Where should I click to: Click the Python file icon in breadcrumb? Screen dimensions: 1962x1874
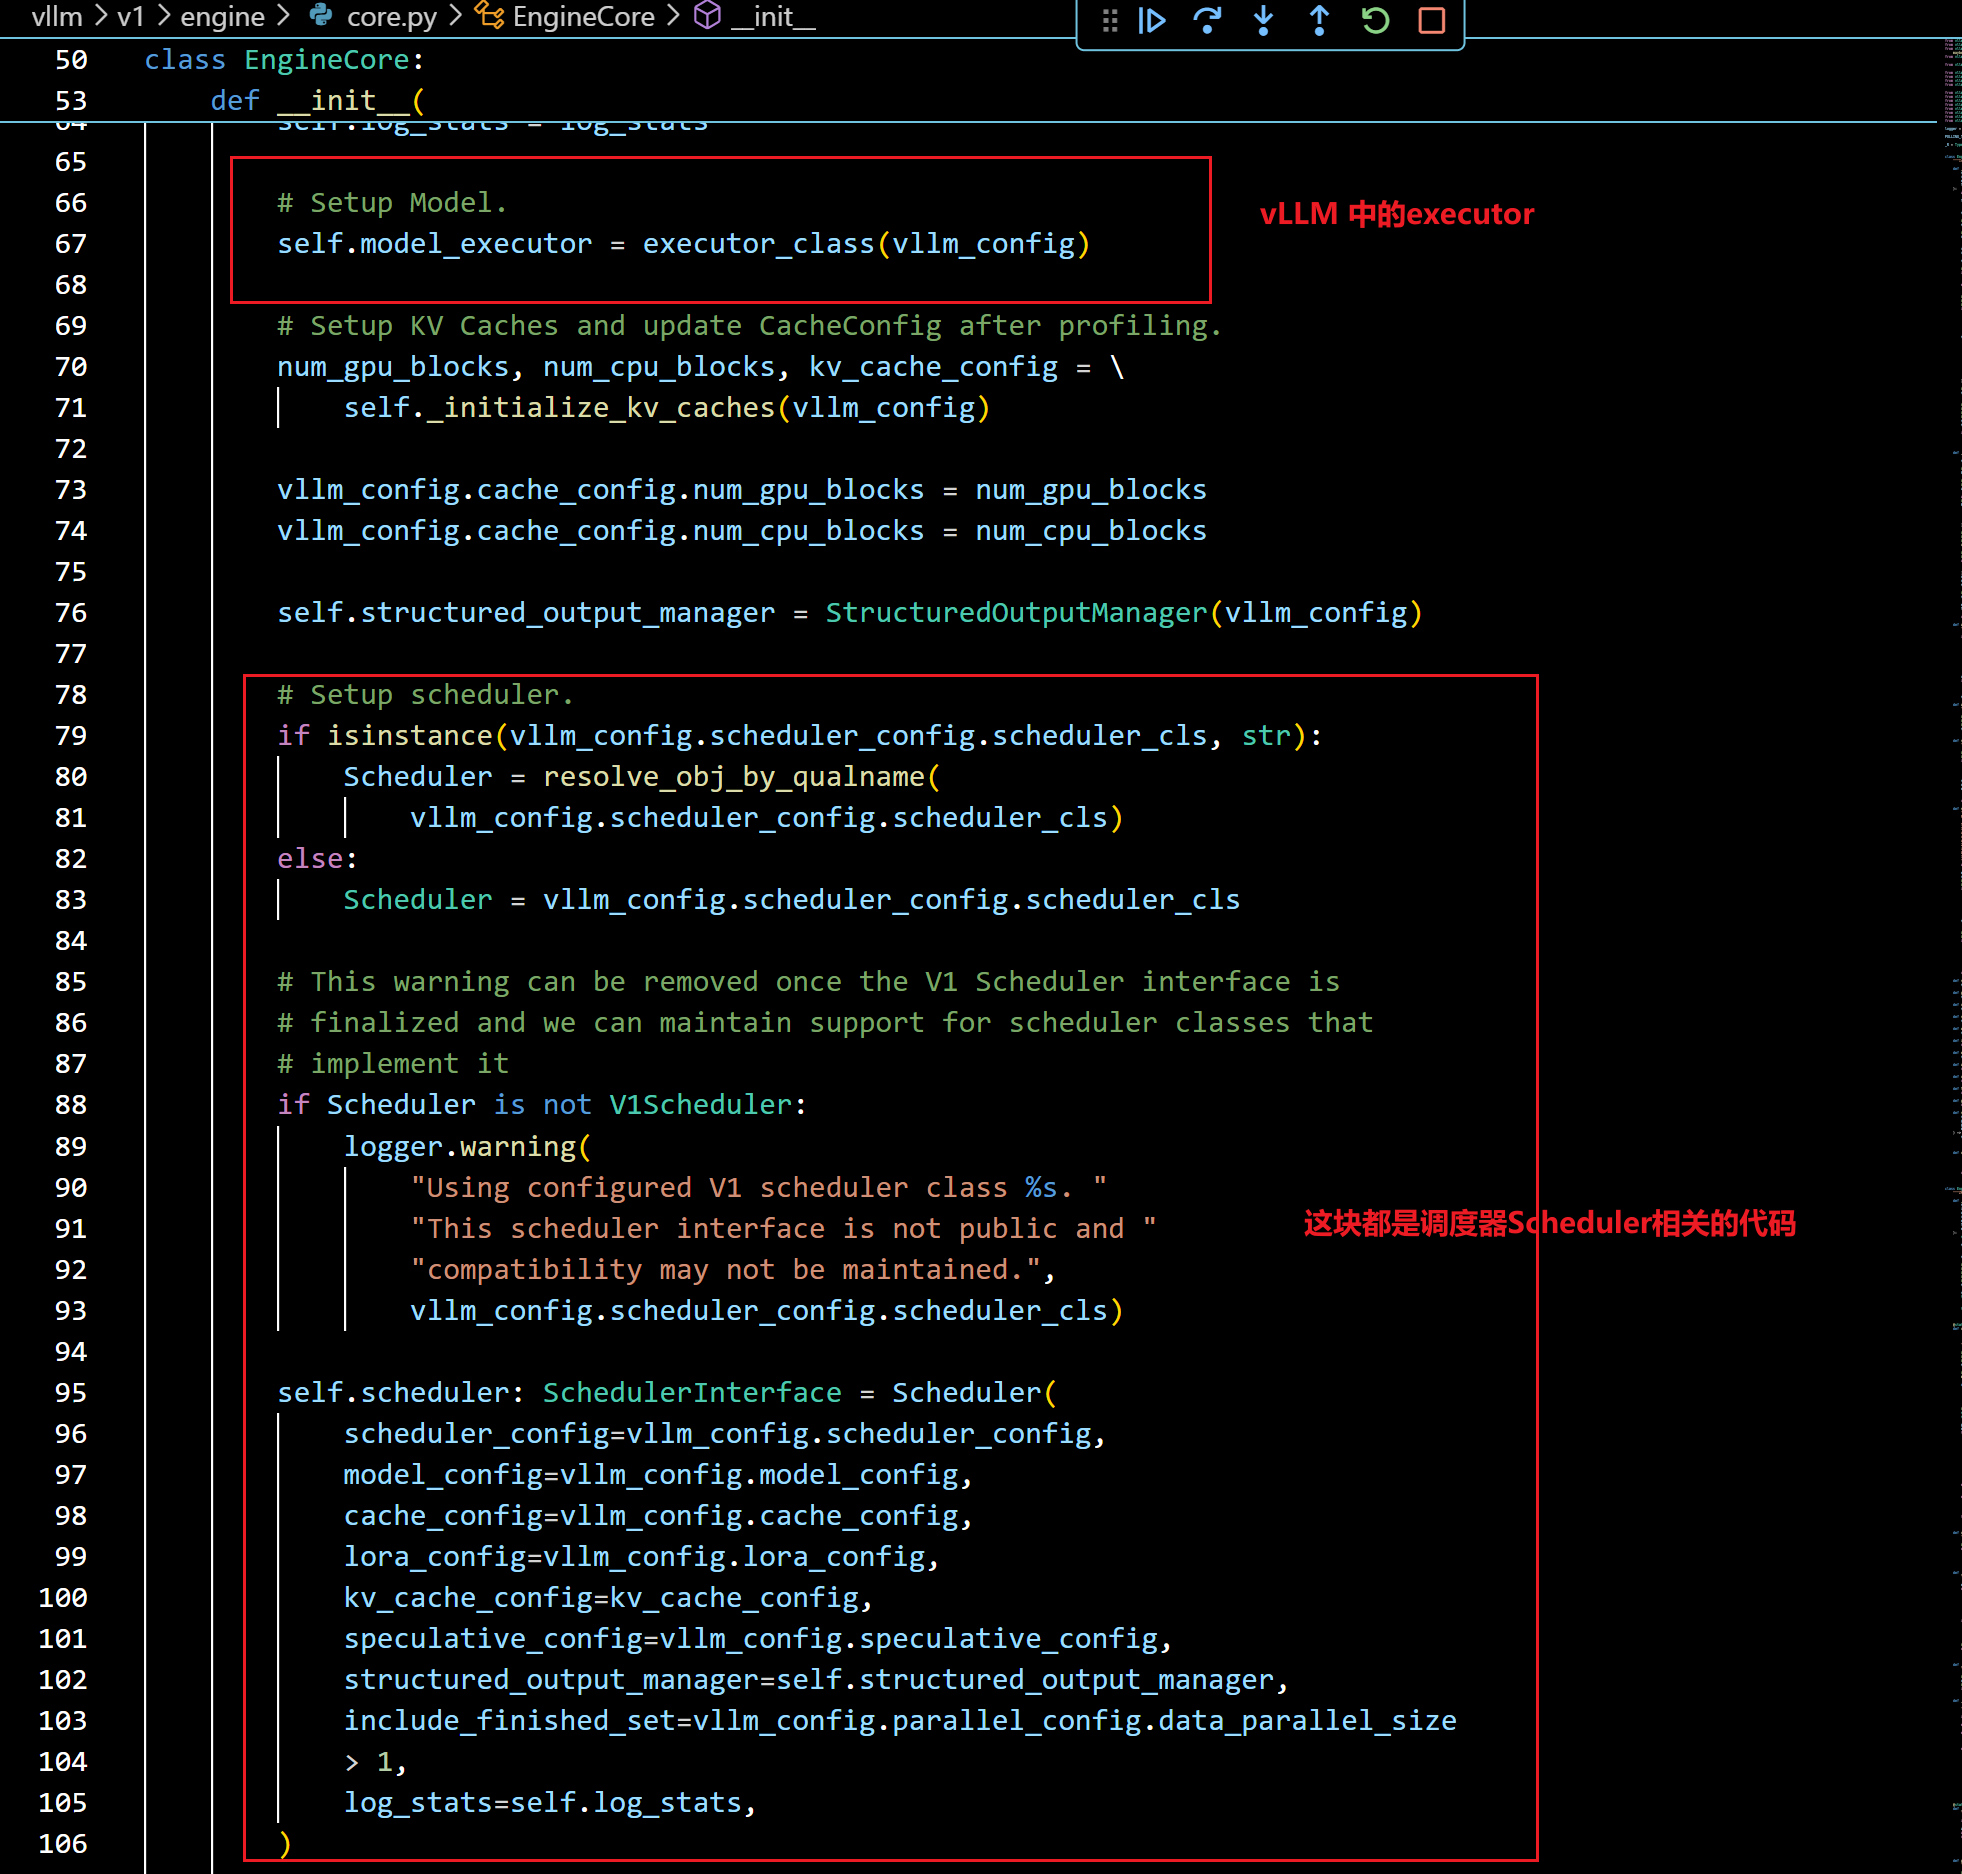[x=321, y=15]
